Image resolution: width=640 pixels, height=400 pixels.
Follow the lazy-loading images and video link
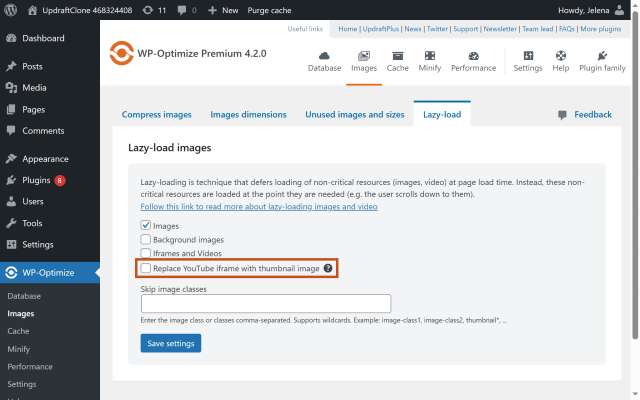(259, 207)
